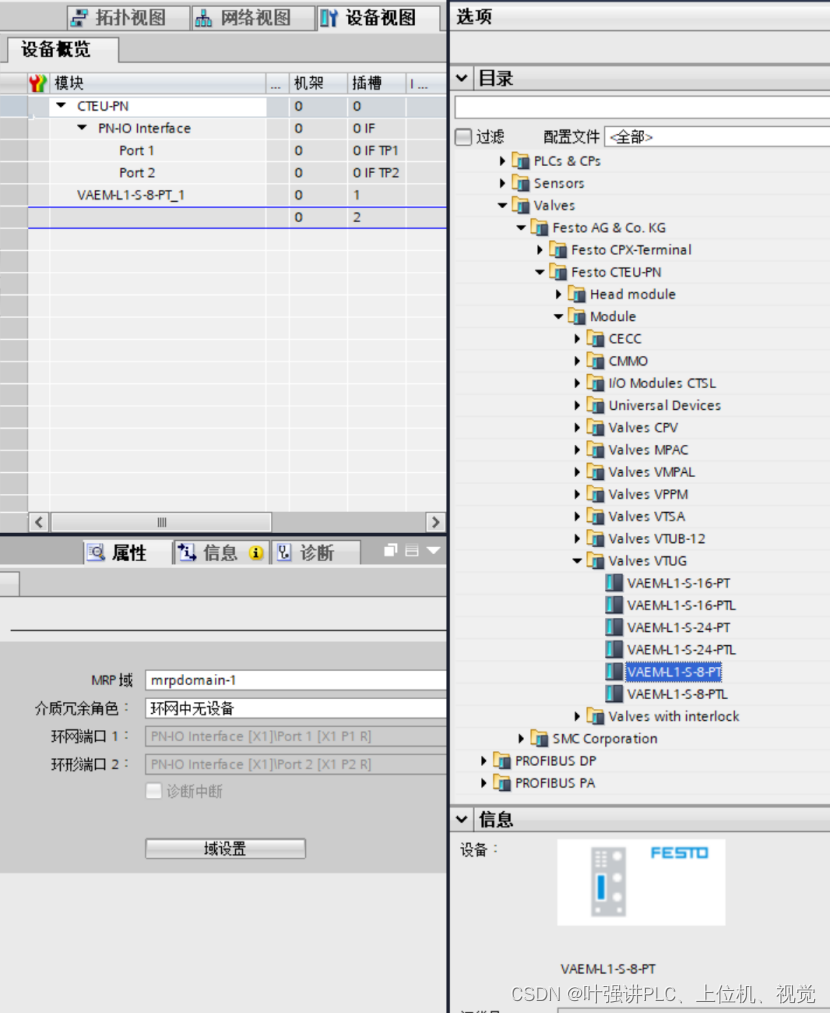The height and width of the screenshot is (1013, 831).
Task: Click the 插槽 column header
Action: coord(377,83)
